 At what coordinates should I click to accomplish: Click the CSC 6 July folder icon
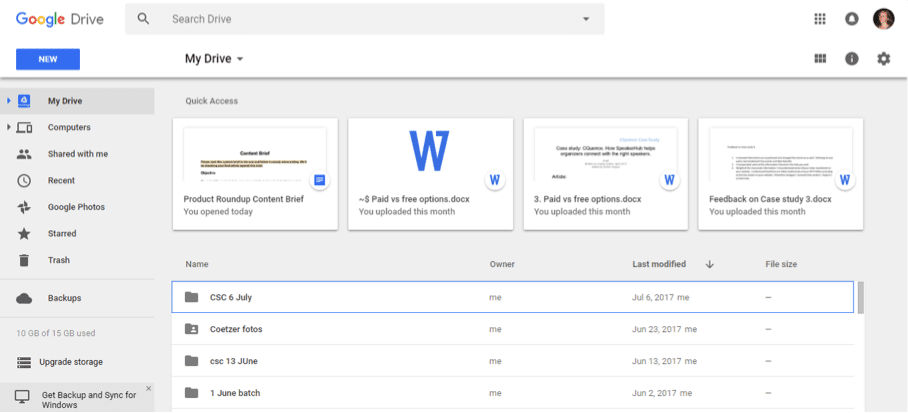[191, 297]
